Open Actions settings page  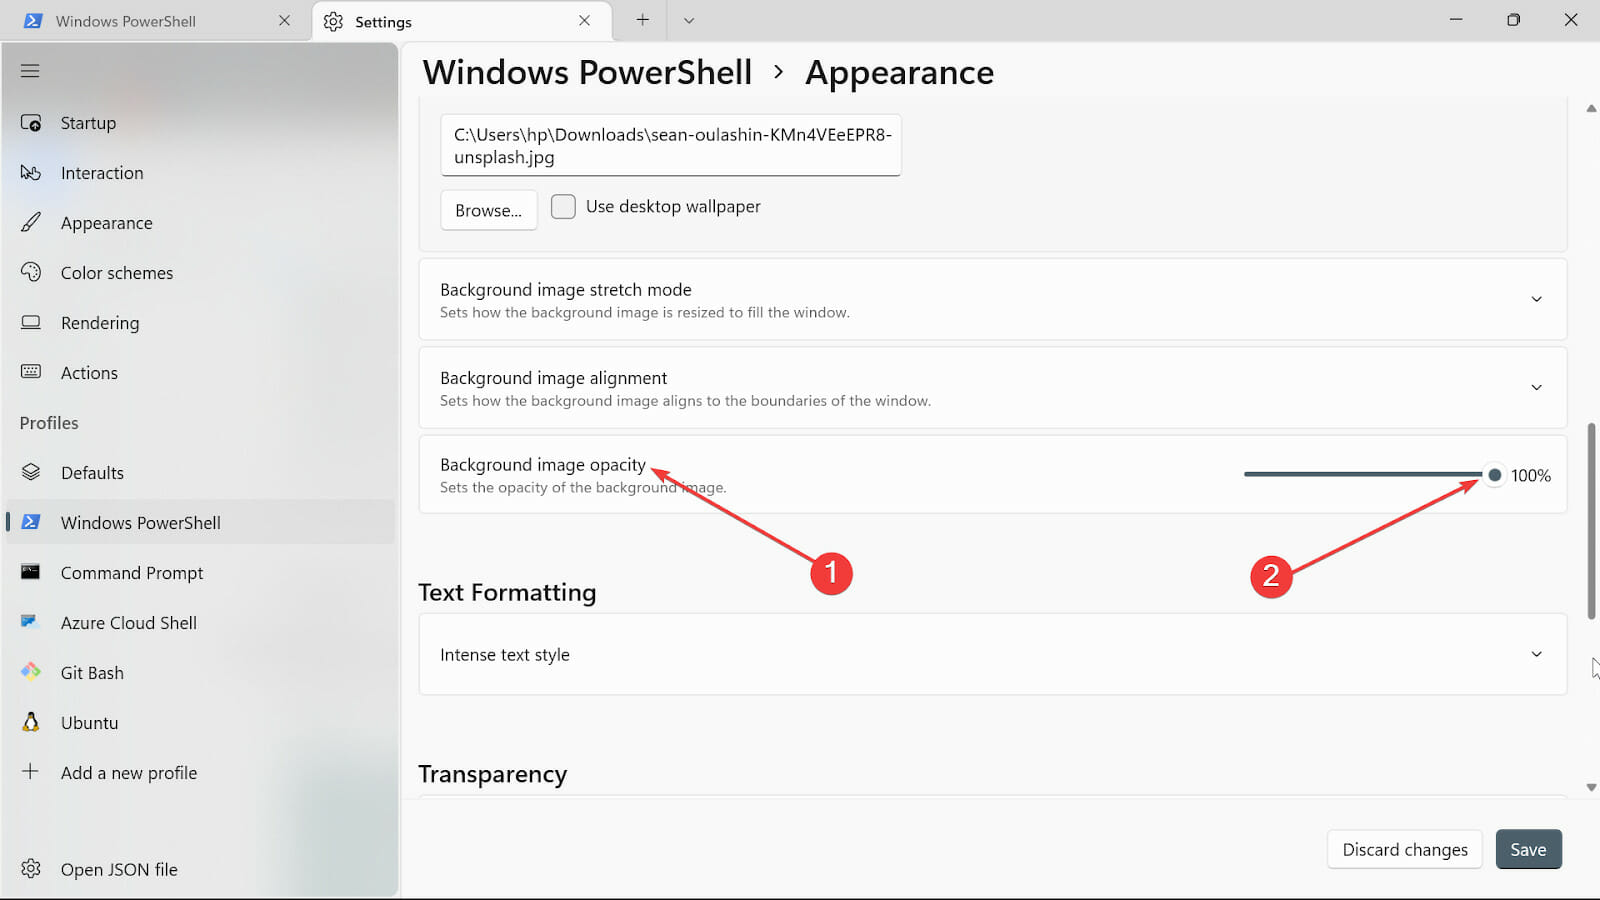[x=200, y=373]
